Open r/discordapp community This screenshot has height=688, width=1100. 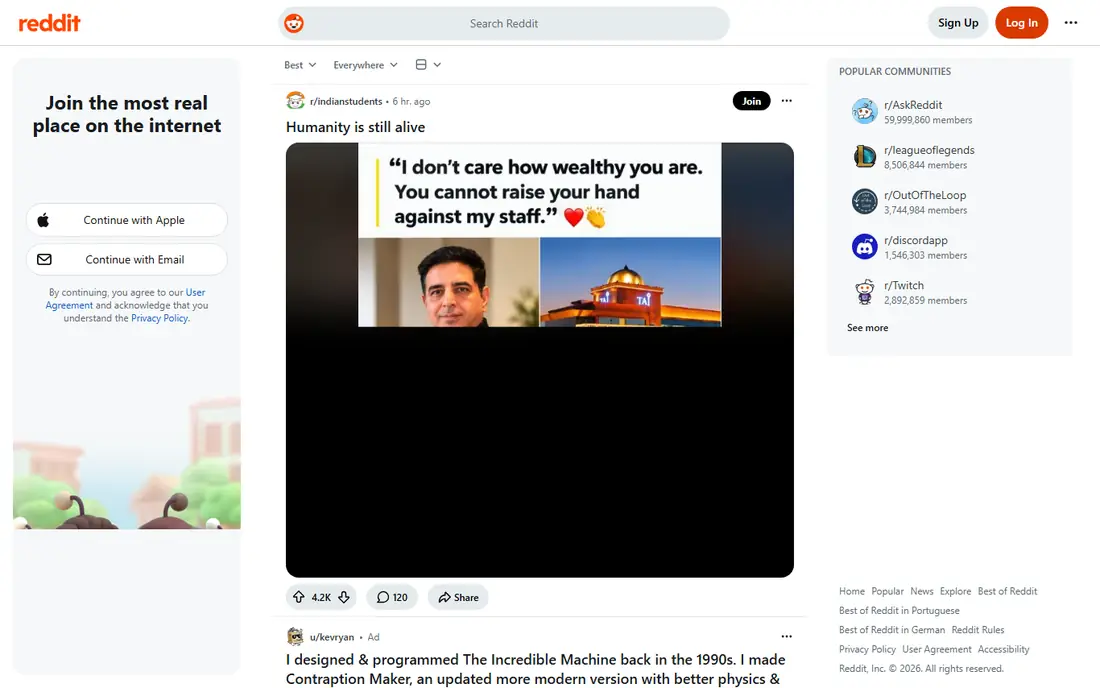915,240
